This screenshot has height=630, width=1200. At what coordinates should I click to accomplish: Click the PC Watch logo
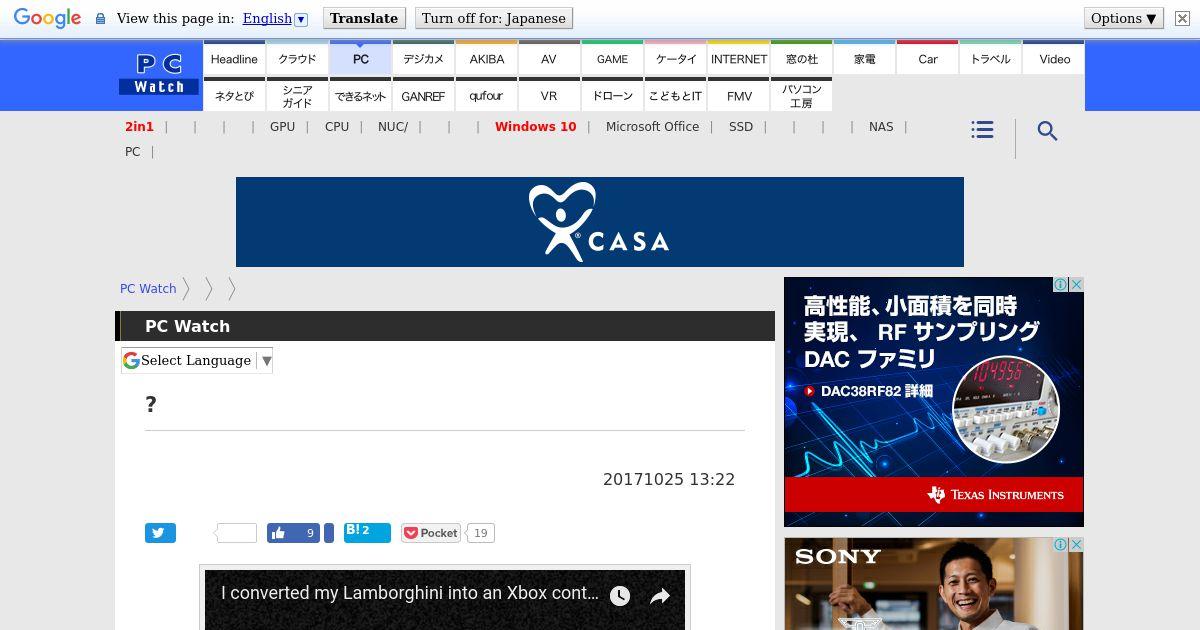pos(159,75)
